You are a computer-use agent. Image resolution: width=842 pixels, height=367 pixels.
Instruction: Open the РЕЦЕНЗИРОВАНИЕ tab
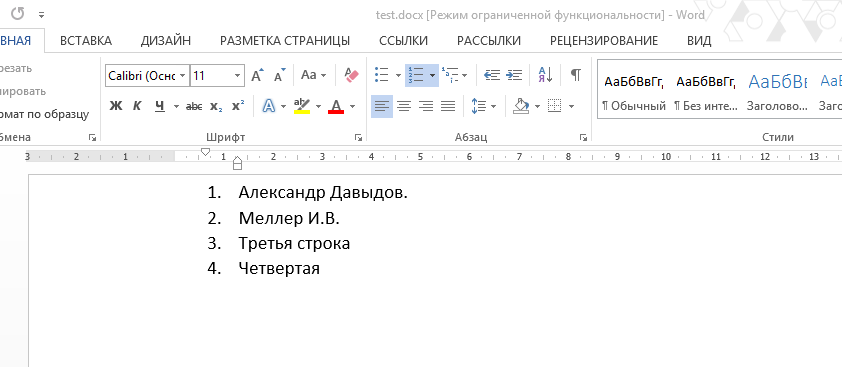click(x=604, y=41)
